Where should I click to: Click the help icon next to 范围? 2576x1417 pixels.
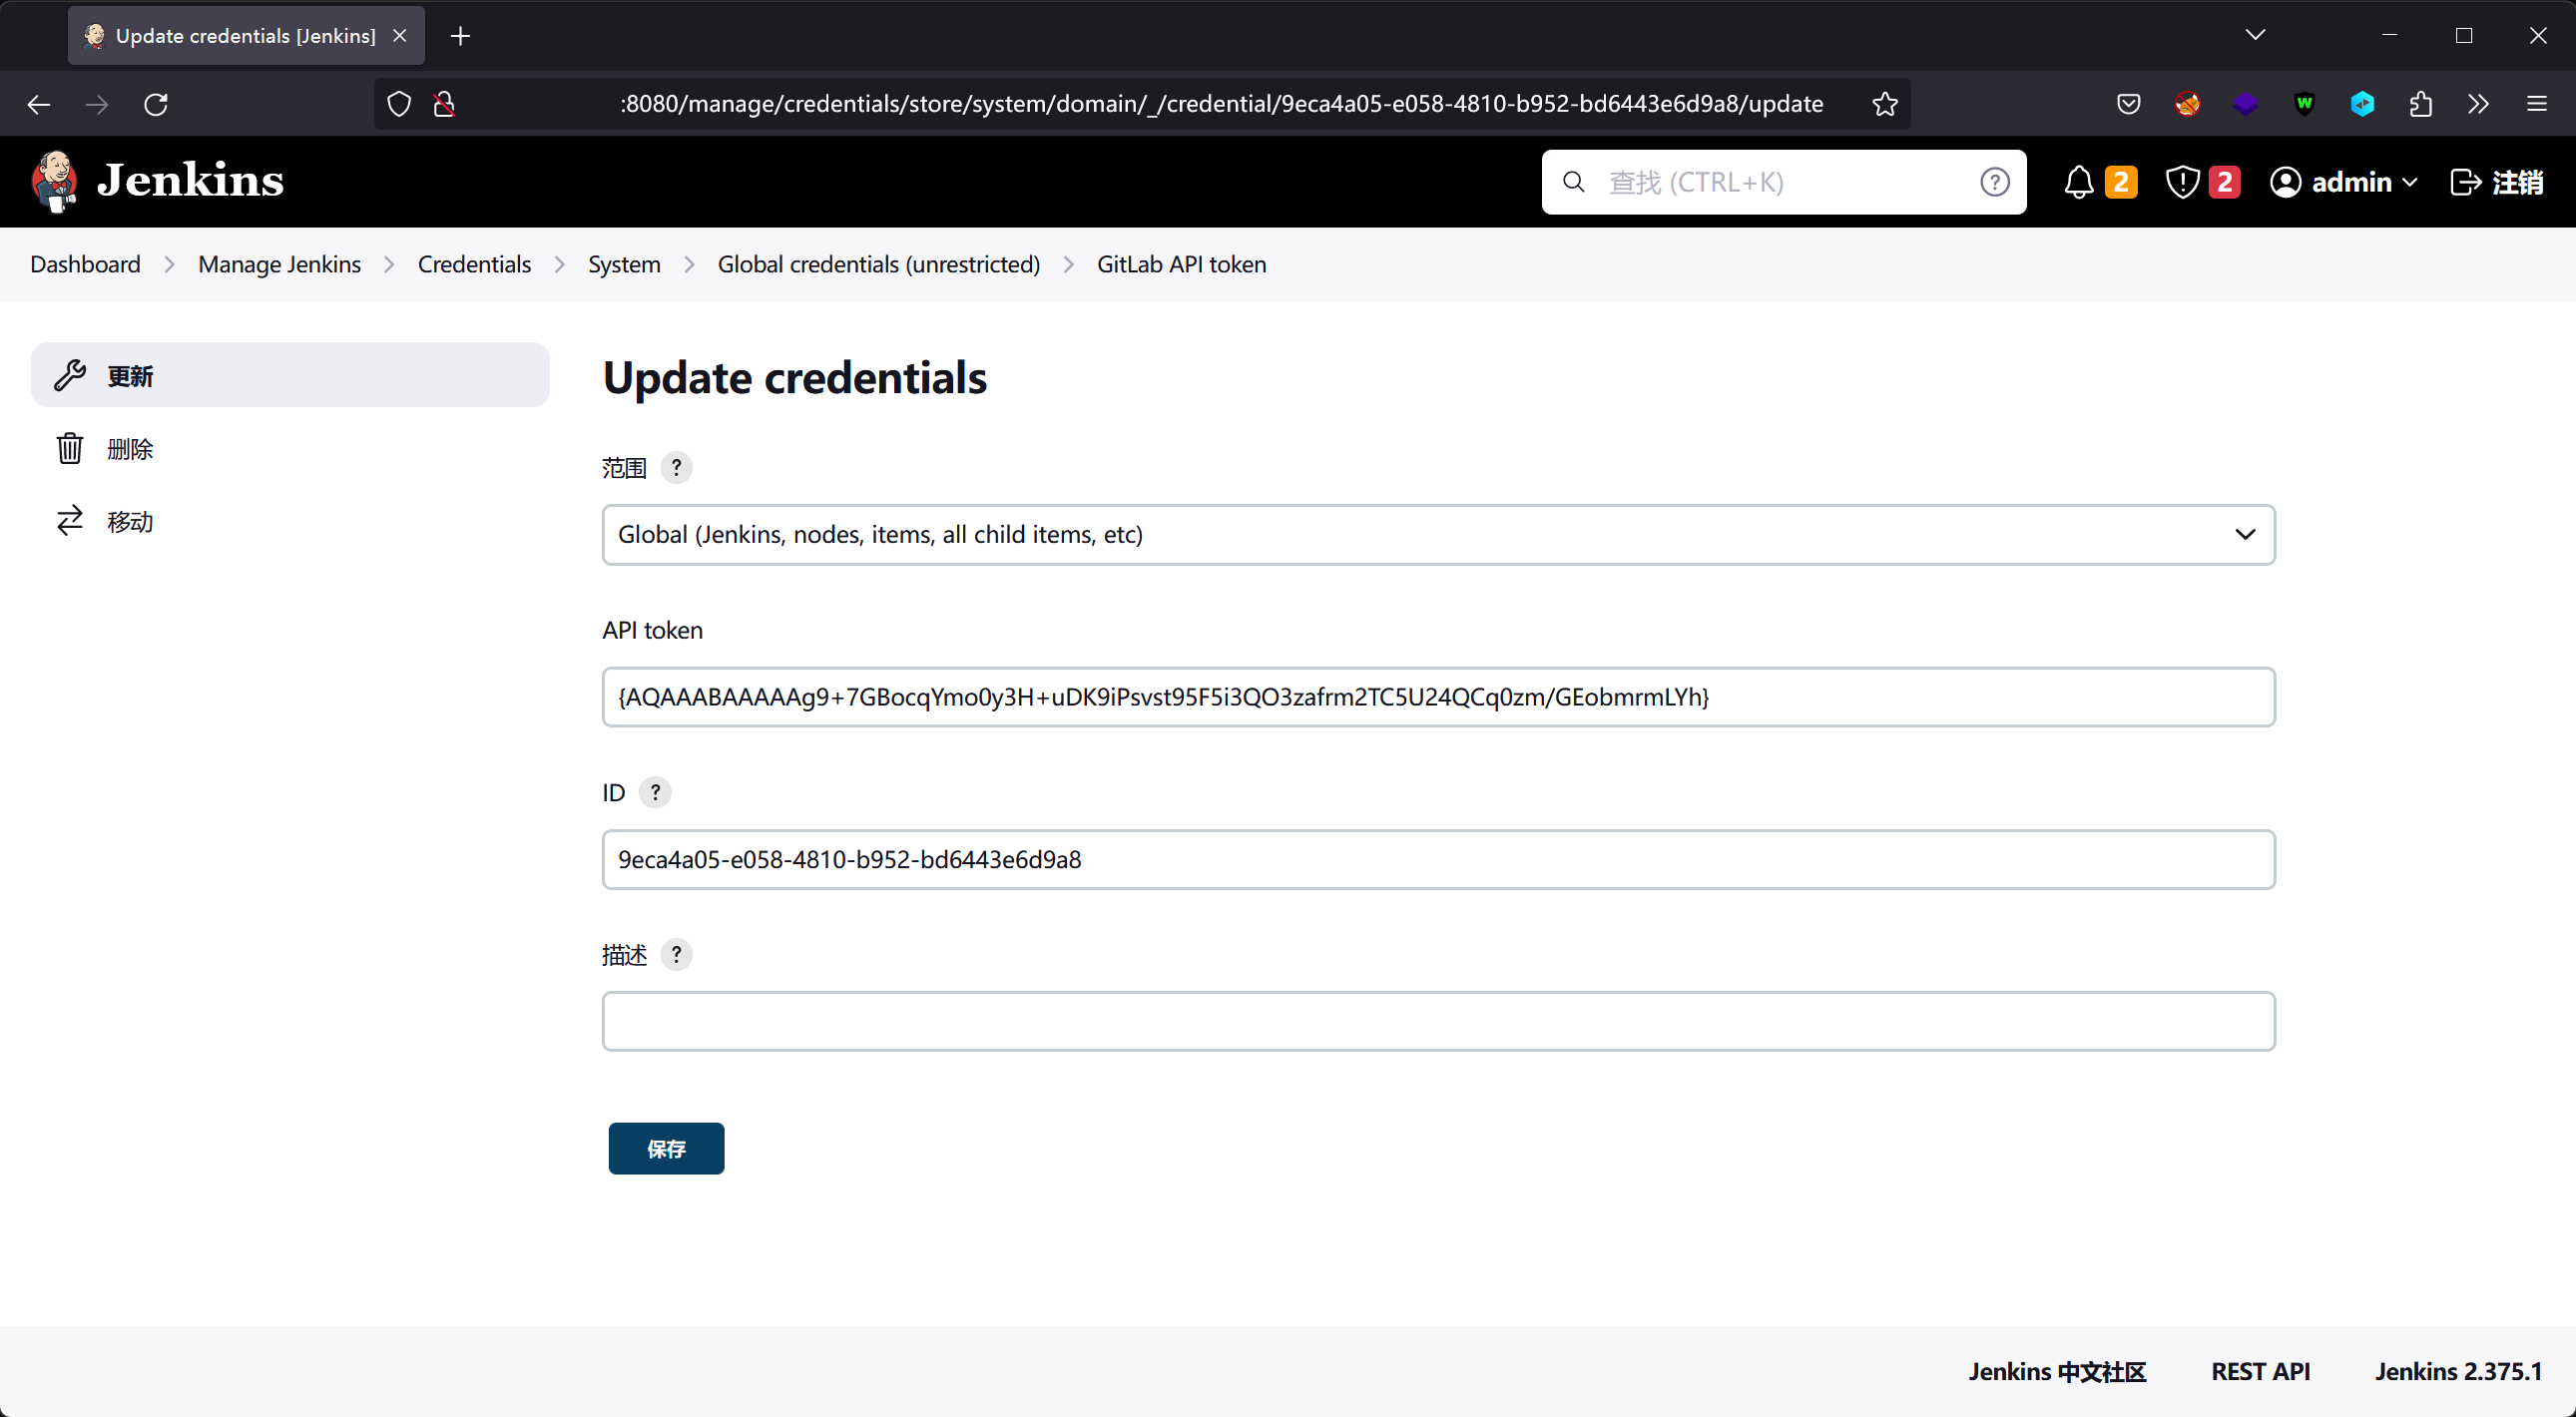coord(676,467)
